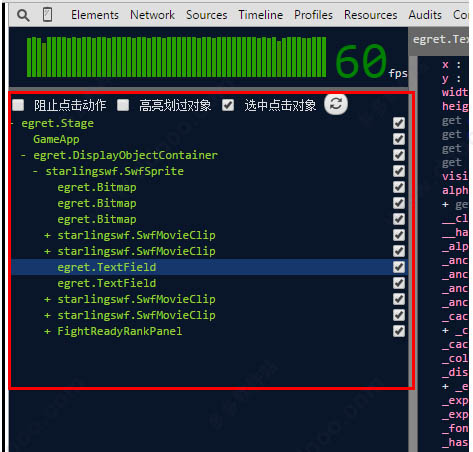Enable the 阻止点击动作 checkbox
473x452 pixels.
tap(18, 105)
